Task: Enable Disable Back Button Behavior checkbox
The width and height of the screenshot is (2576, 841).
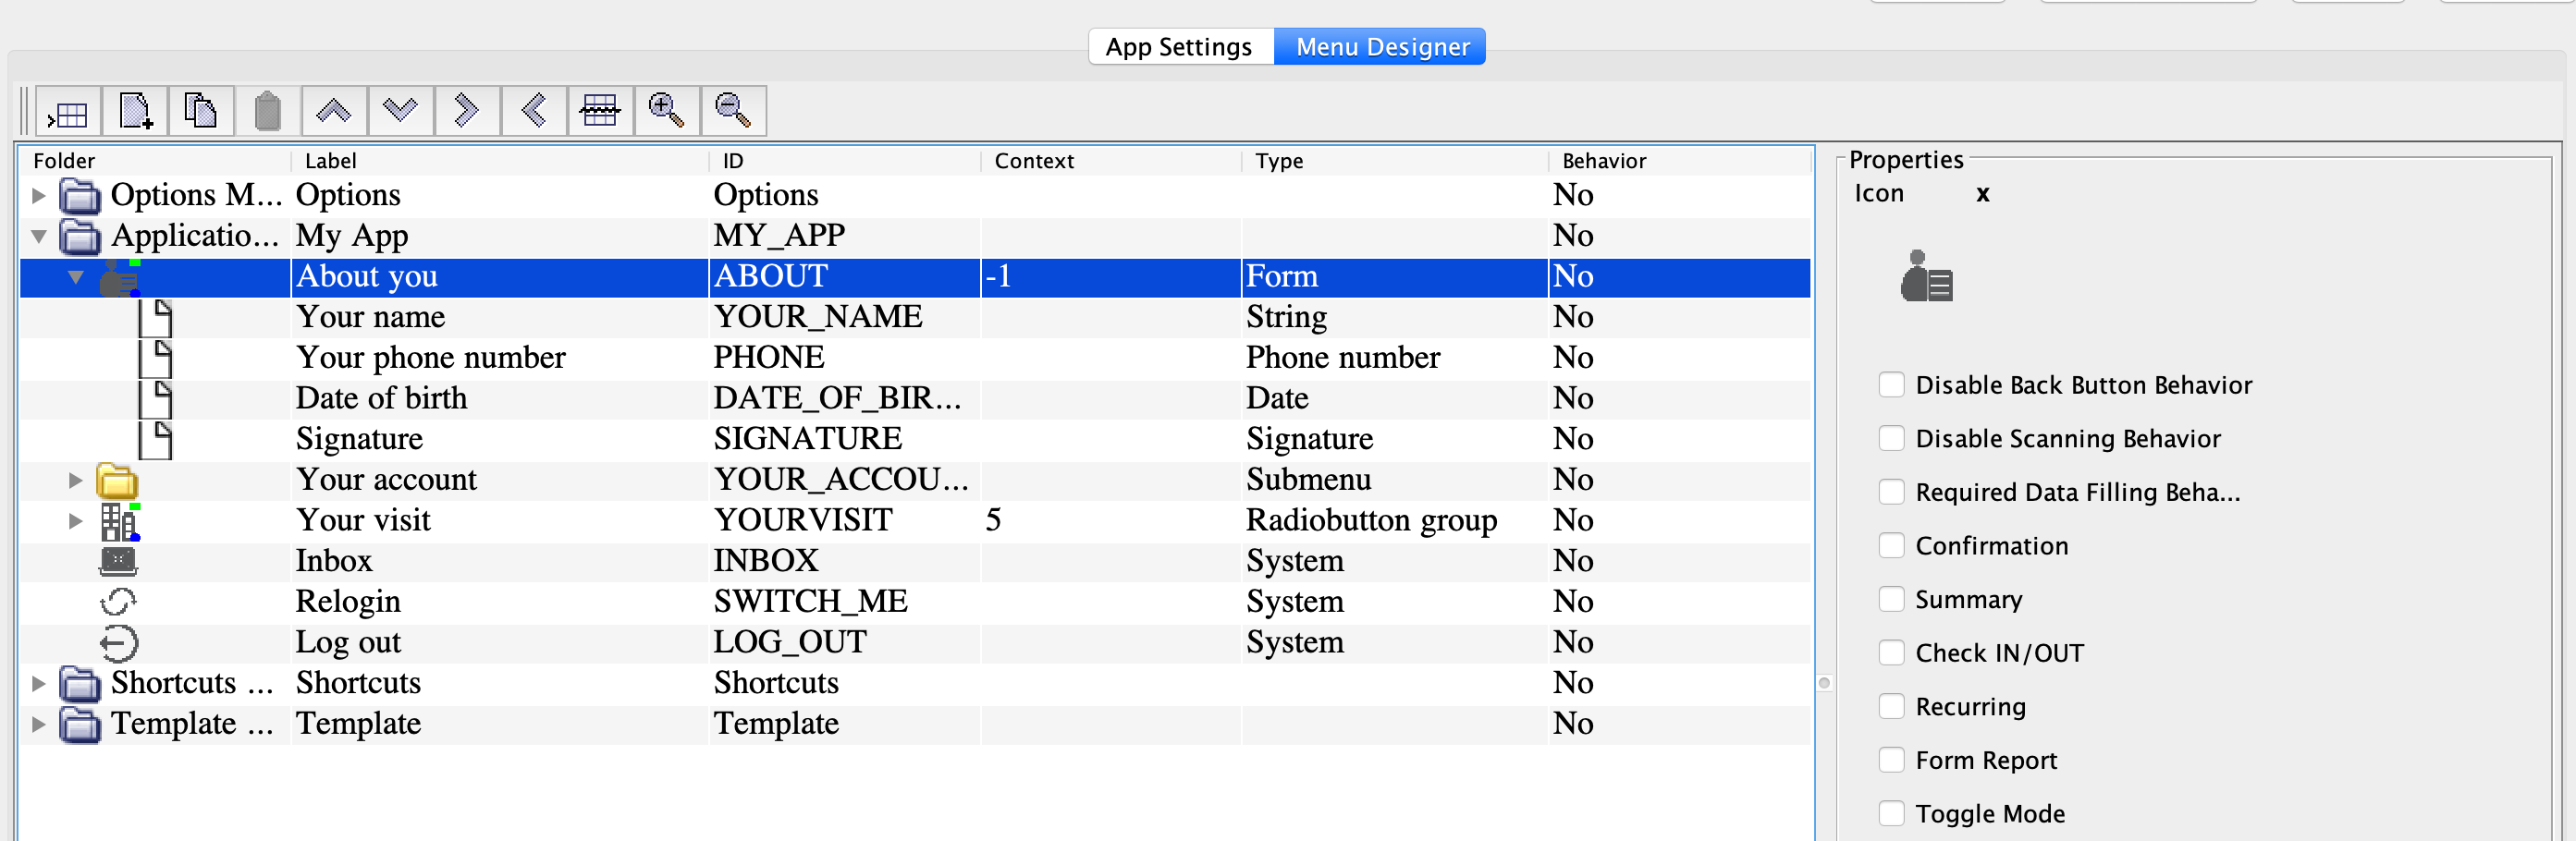Action: click(x=1890, y=385)
